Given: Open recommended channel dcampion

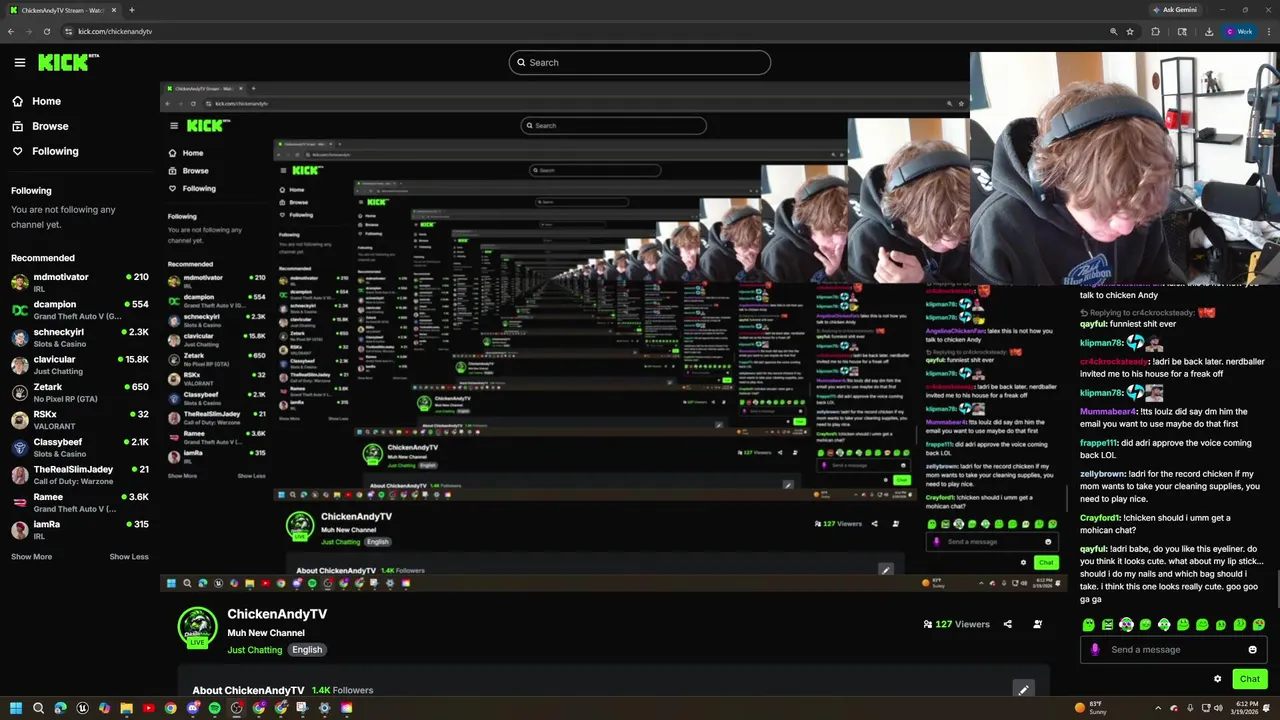Looking at the screenshot, I should click(80, 309).
